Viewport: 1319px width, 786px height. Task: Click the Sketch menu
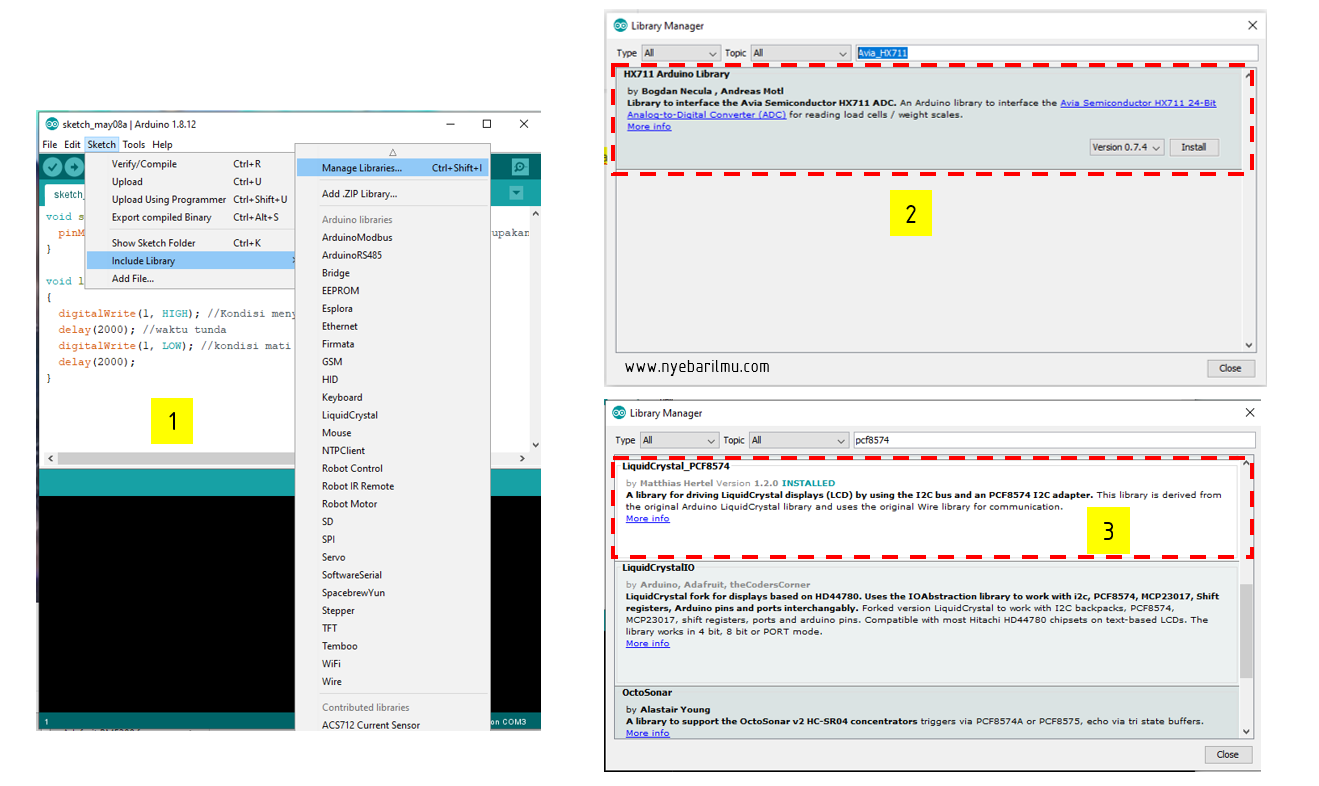pyautogui.click(x=101, y=145)
